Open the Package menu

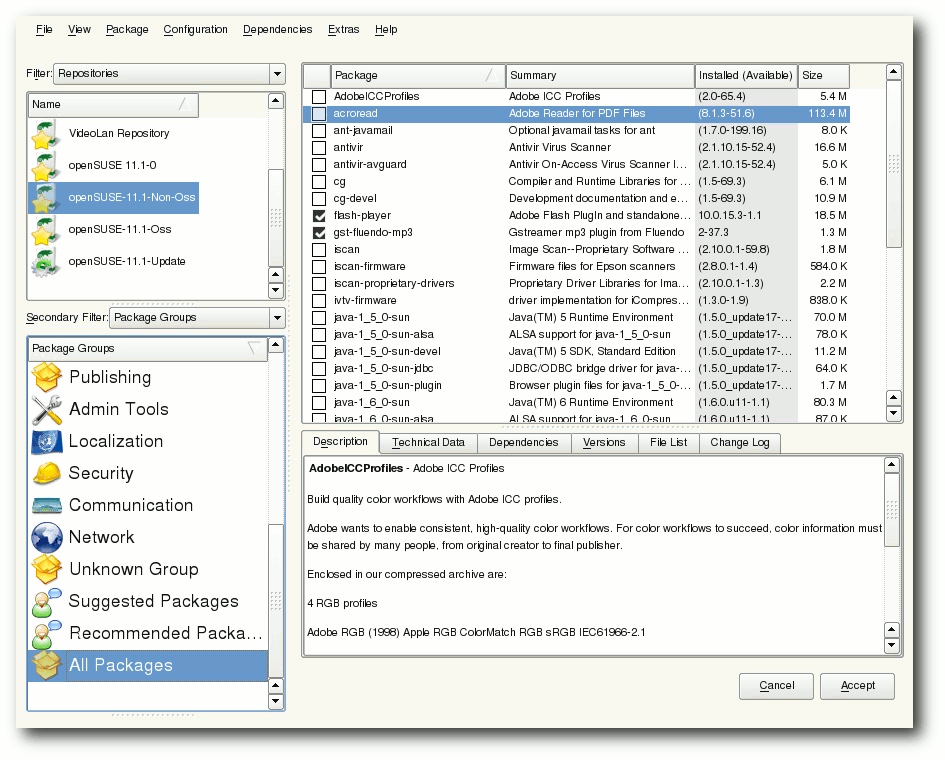click(127, 30)
